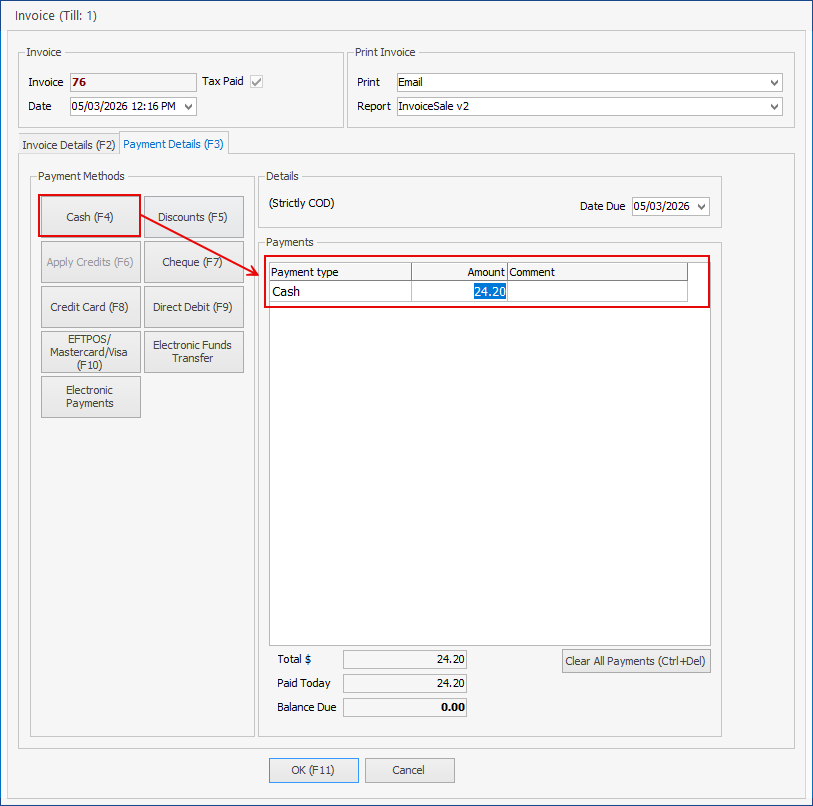813x806 pixels.
Task: Clear All Payments (Ctrl+Del) button
Action: tap(636, 661)
